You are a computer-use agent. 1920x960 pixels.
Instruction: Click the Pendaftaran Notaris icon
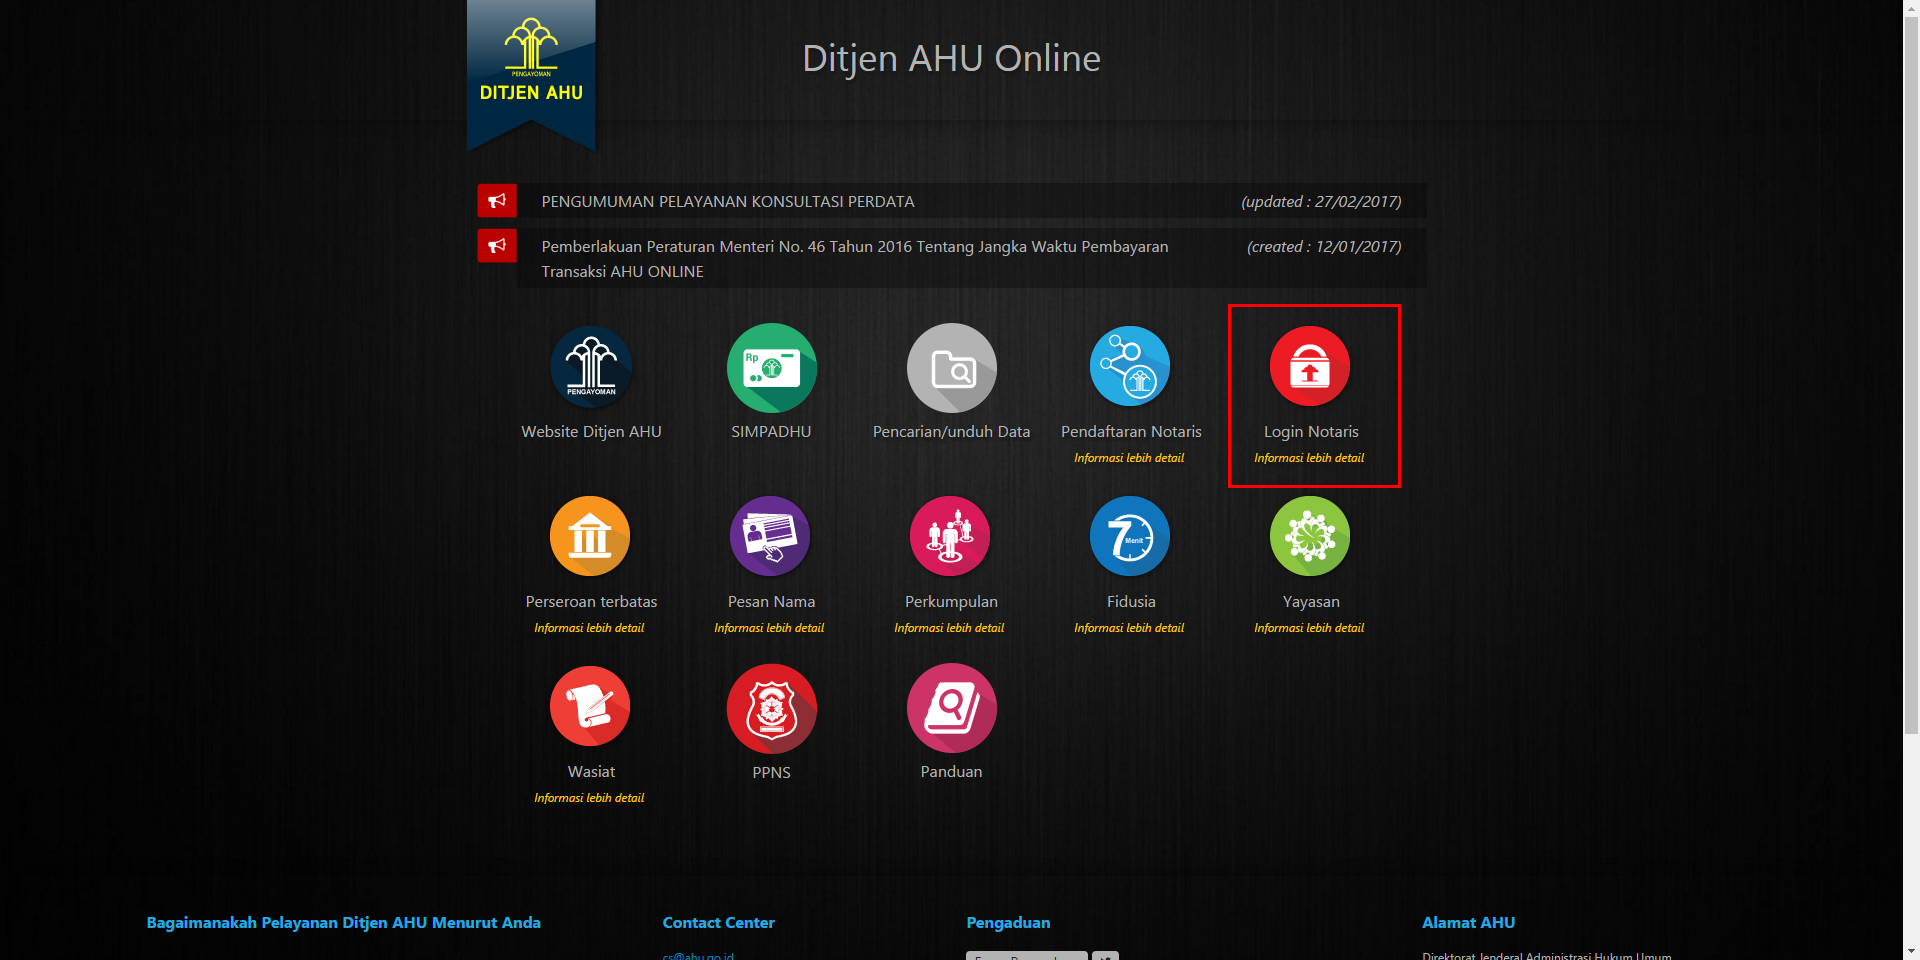pyautogui.click(x=1130, y=367)
